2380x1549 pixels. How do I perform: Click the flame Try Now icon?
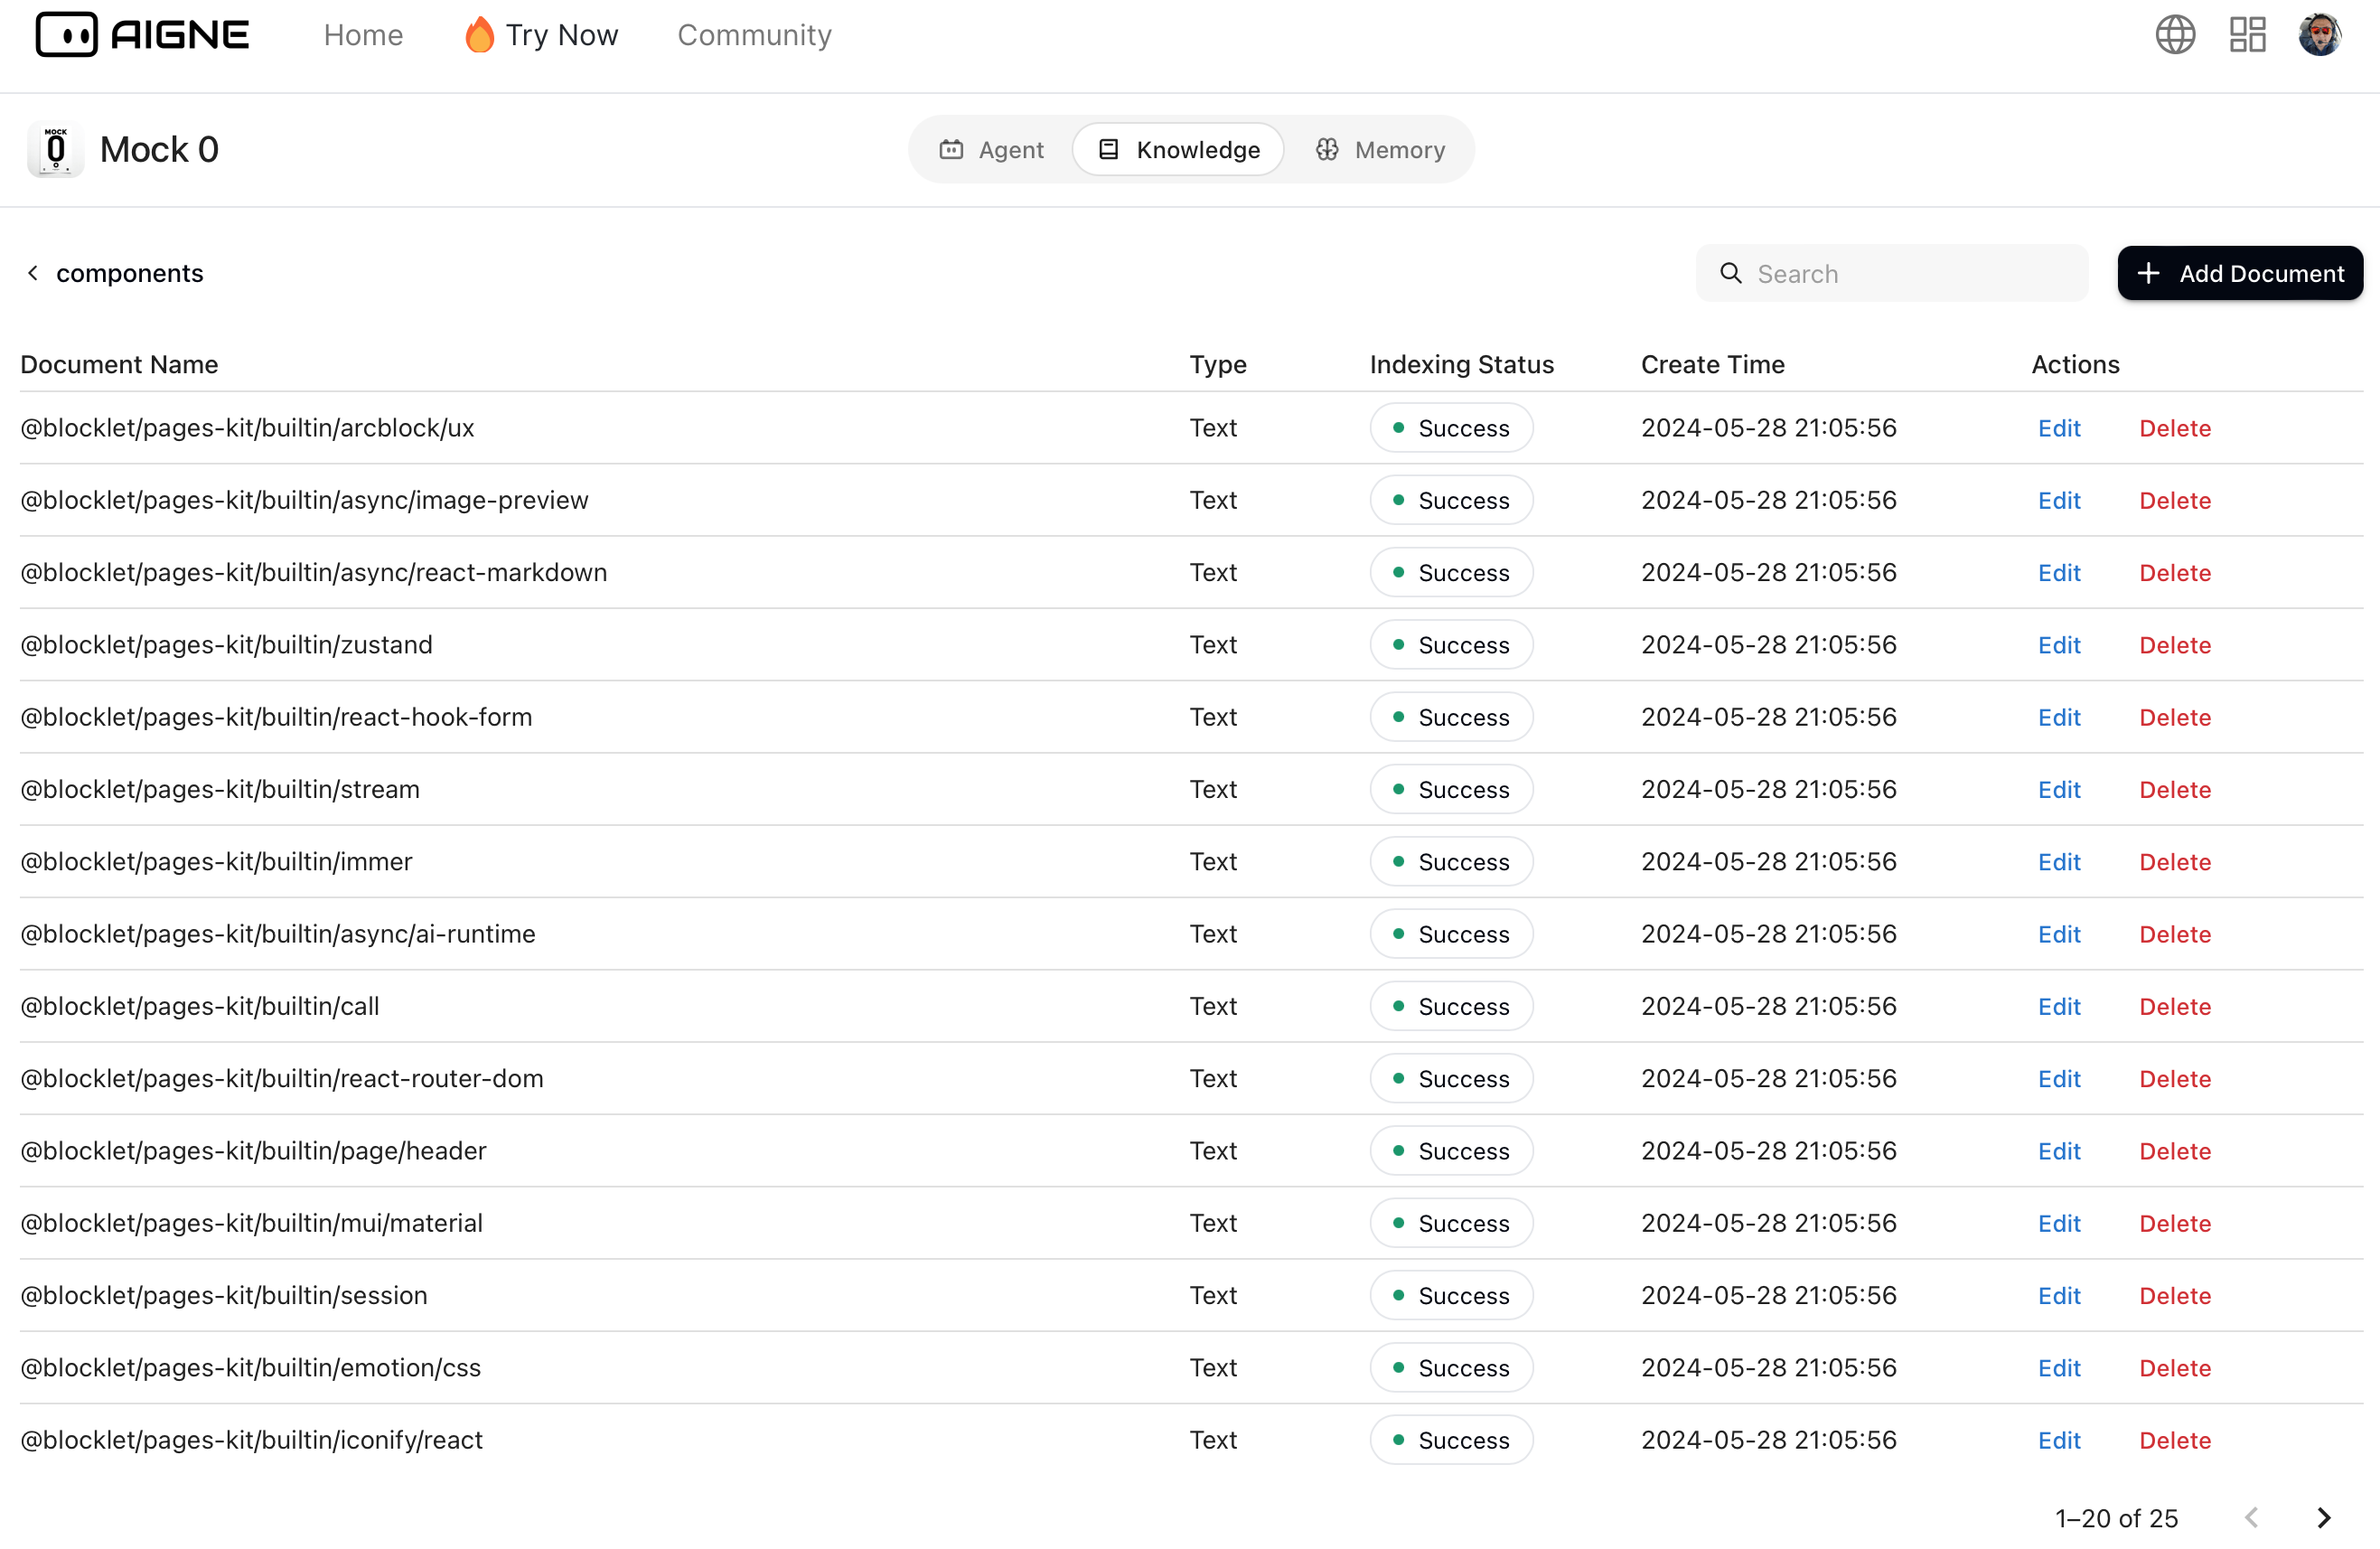click(479, 35)
